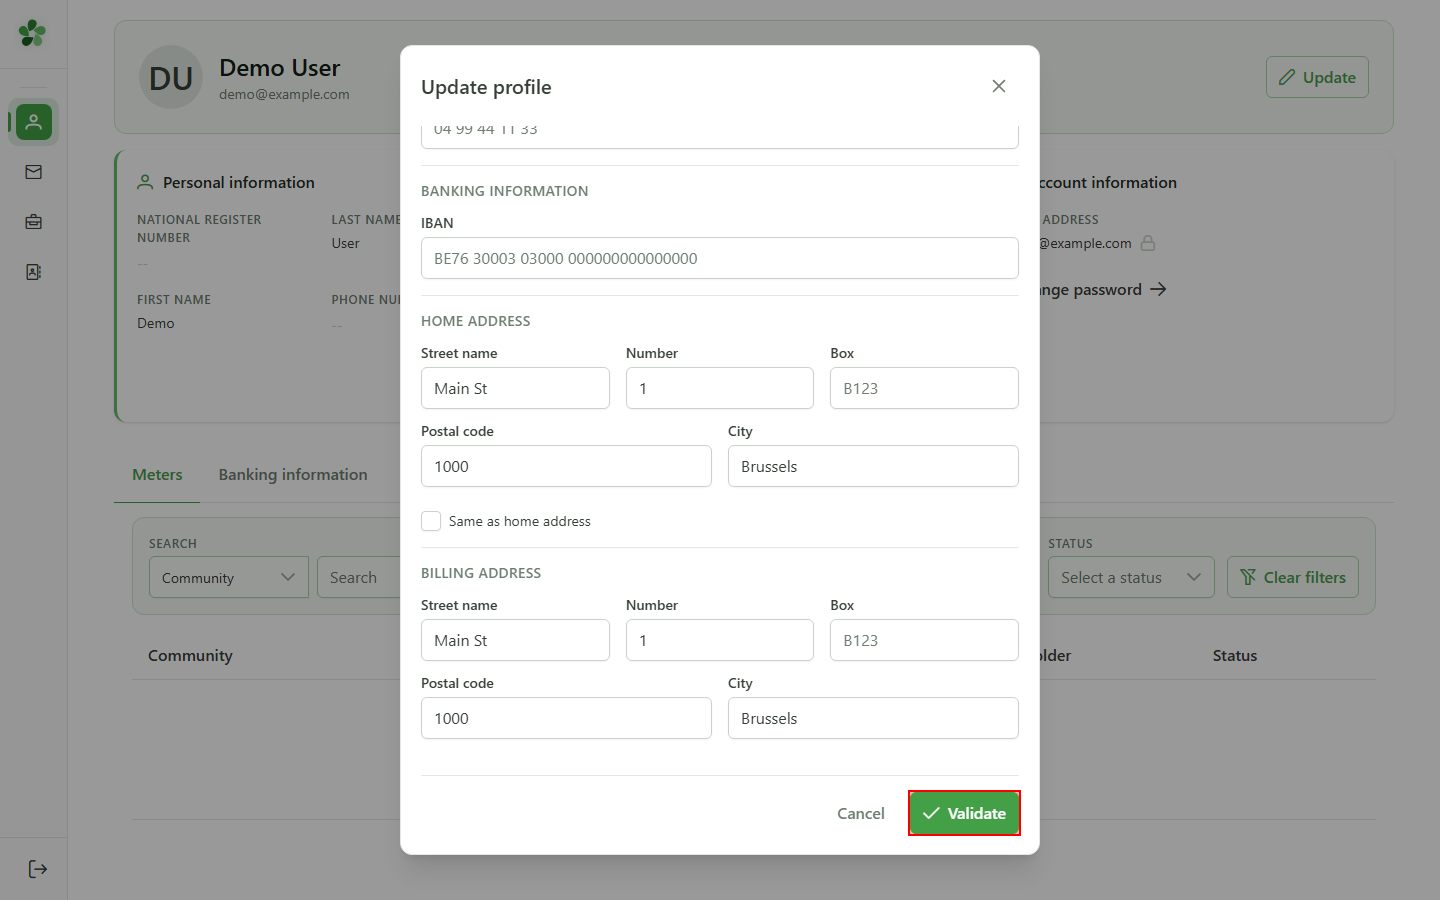This screenshot has width=1440, height=900.
Task: Click the Status column header
Action: point(1235,655)
